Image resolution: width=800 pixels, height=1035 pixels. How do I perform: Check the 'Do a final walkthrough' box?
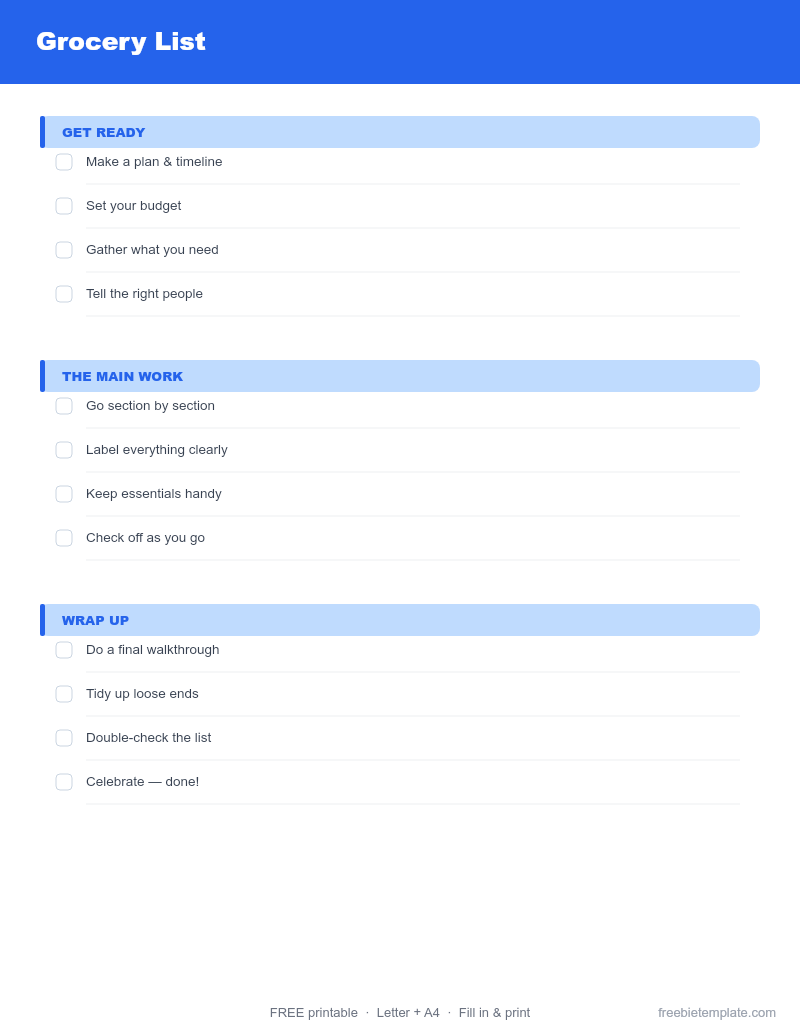click(x=64, y=650)
